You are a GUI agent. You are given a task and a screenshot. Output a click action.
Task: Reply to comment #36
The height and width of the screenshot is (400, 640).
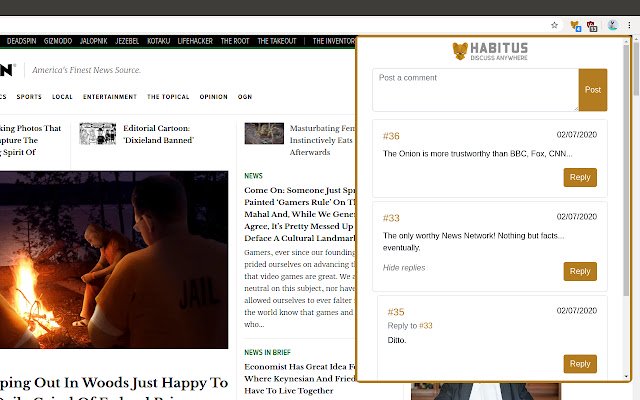coord(580,178)
